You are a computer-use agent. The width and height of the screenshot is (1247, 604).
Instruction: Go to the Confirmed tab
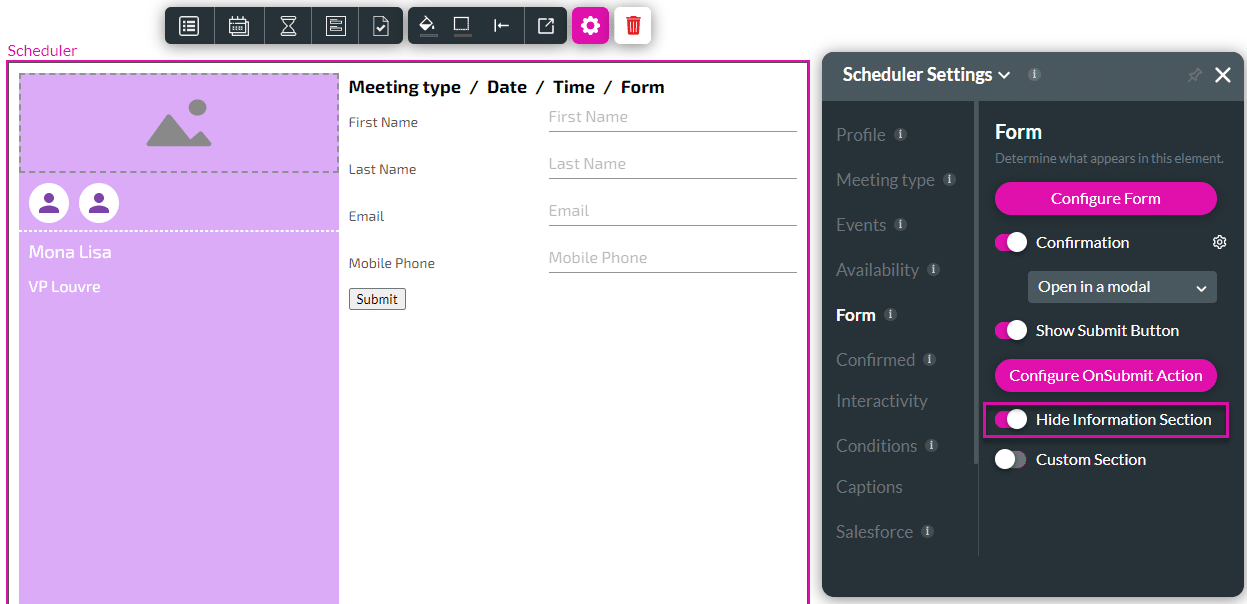(x=875, y=360)
